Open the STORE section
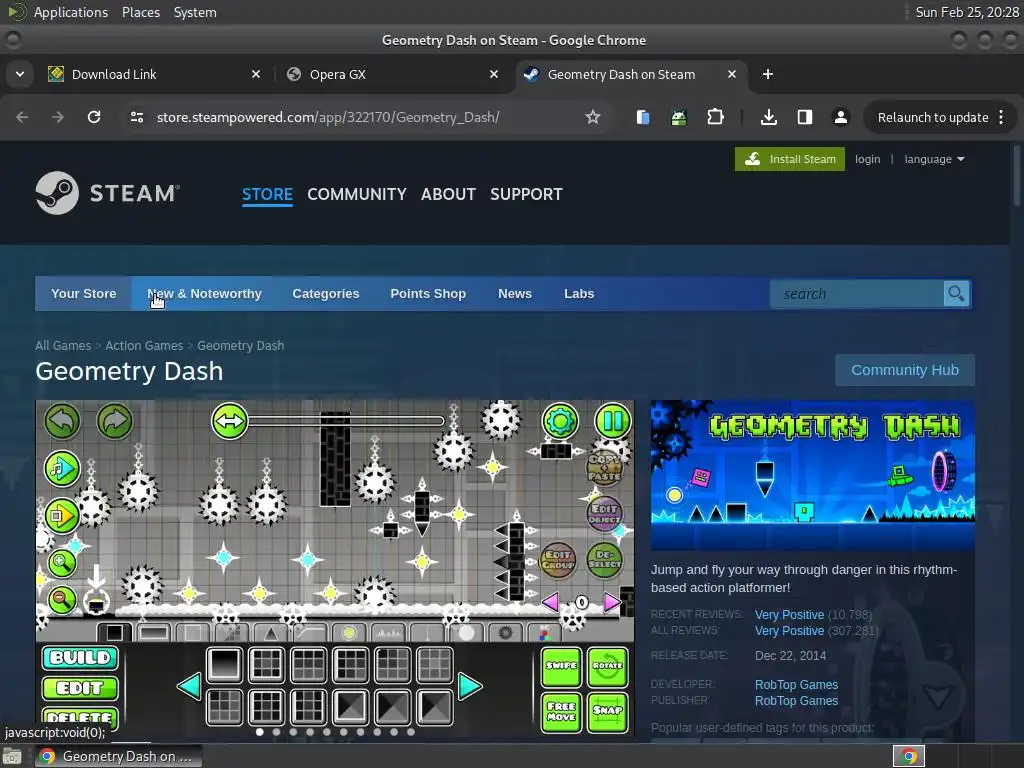 (x=267, y=195)
